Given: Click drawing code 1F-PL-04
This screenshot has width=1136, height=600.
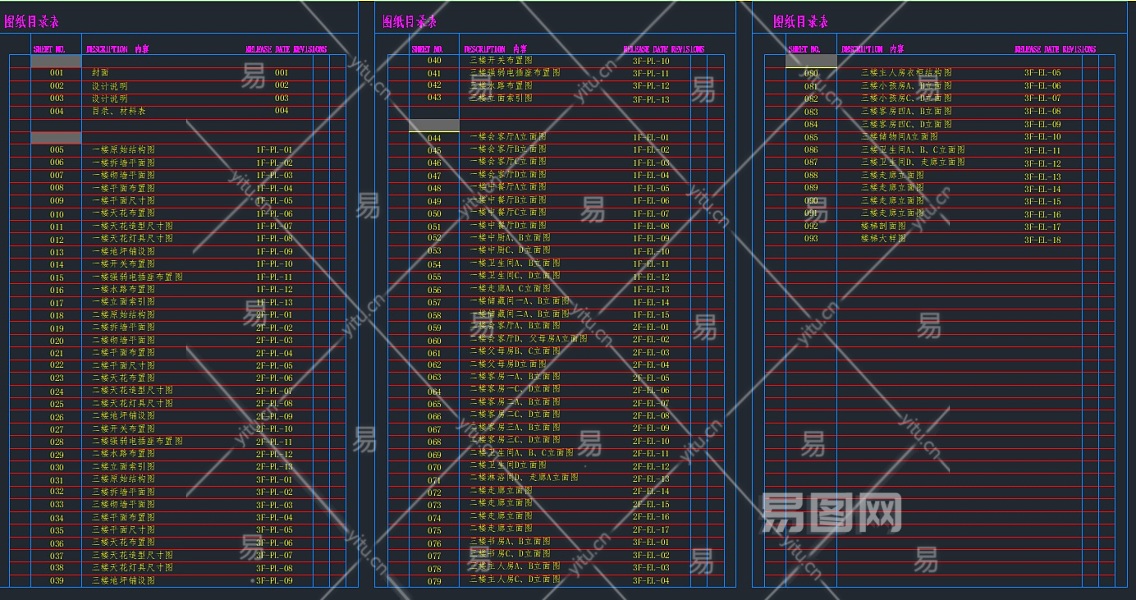Looking at the screenshot, I should pyautogui.click(x=275, y=188).
